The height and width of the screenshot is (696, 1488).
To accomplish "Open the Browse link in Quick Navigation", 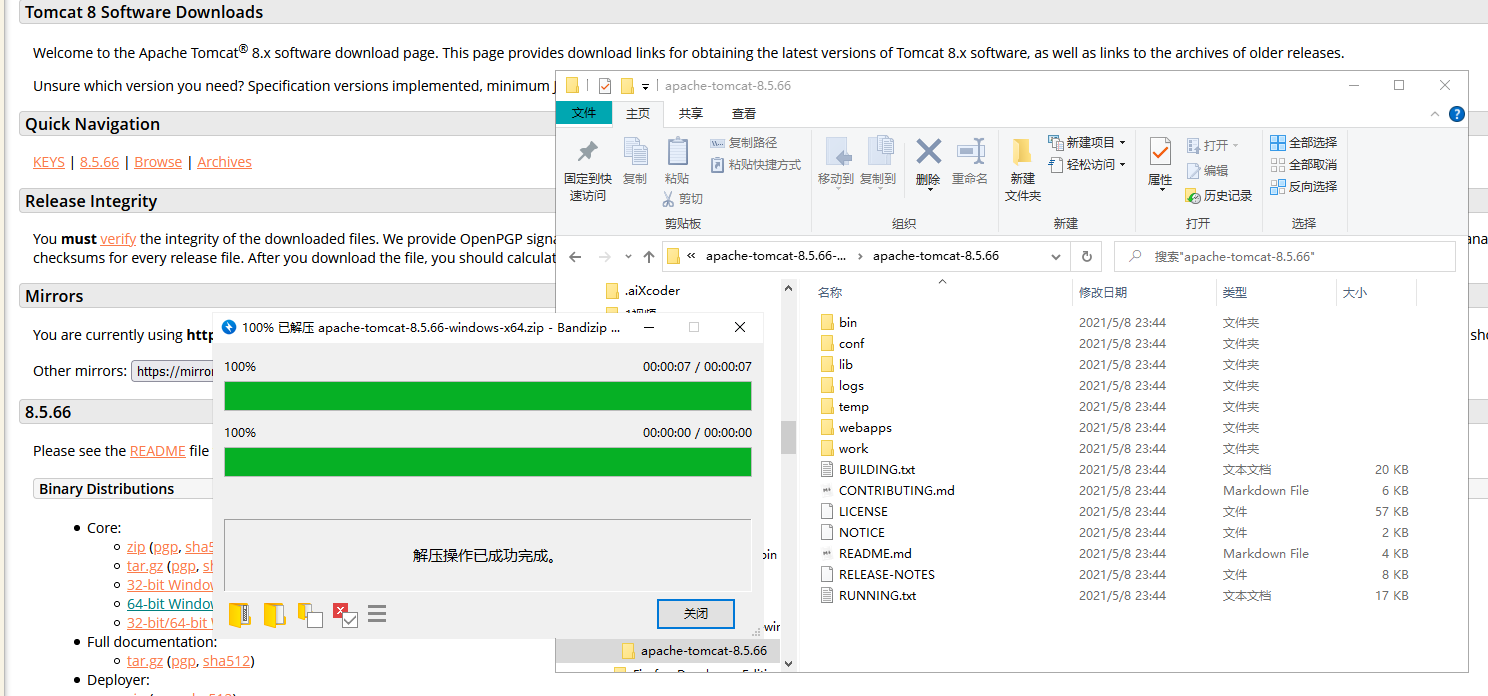I will coord(158,162).
